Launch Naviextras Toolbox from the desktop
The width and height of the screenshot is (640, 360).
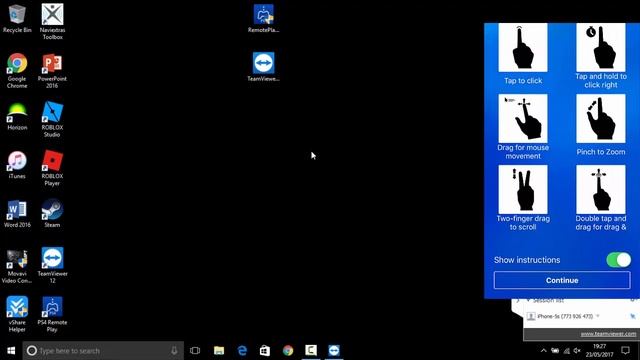pyautogui.click(x=52, y=21)
